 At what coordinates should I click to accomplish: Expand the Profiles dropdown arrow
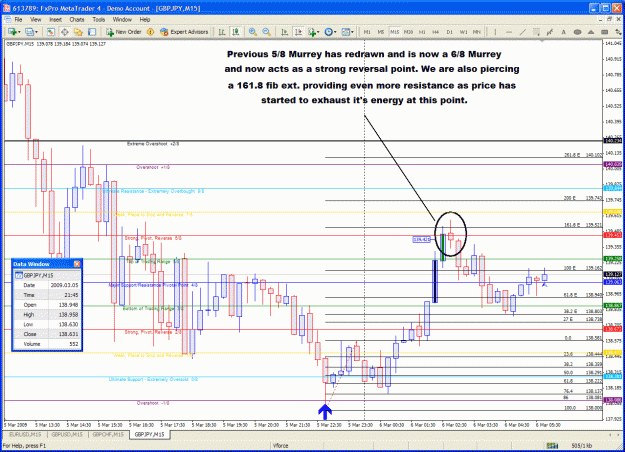pyautogui.click(x=36, y=32)
